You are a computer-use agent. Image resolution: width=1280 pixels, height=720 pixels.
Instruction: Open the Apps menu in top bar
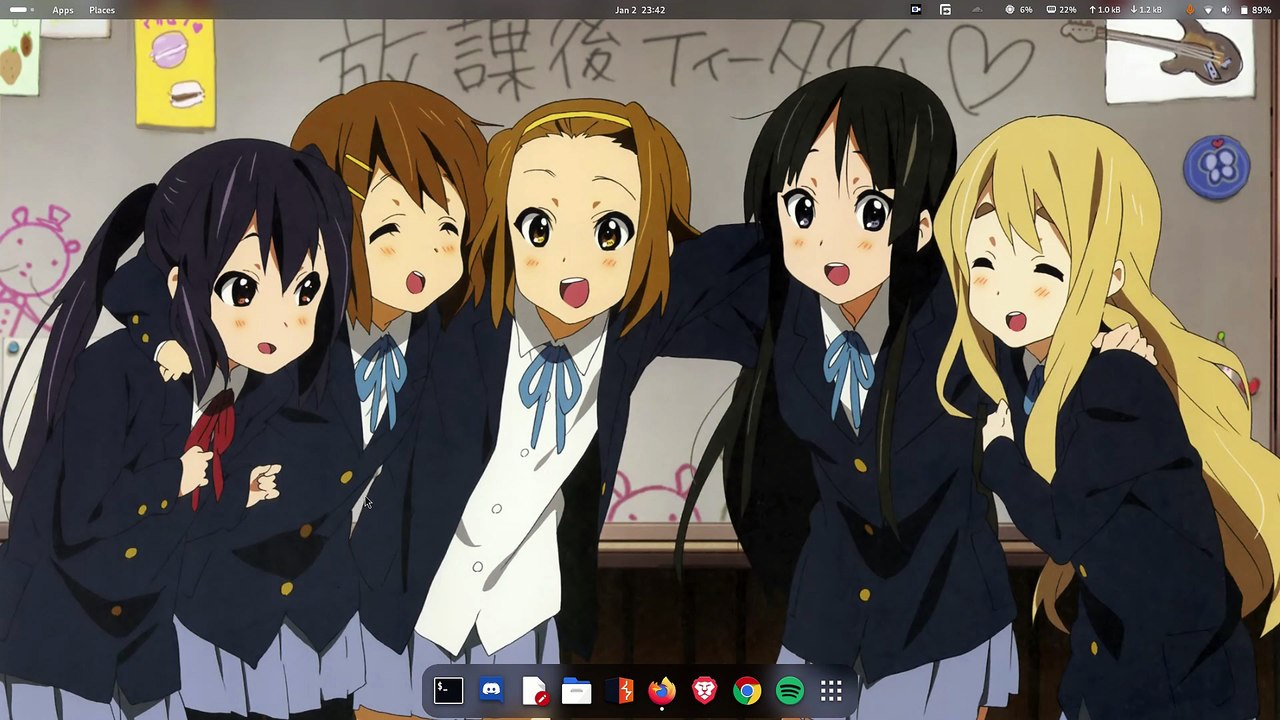tap(63, 10)
